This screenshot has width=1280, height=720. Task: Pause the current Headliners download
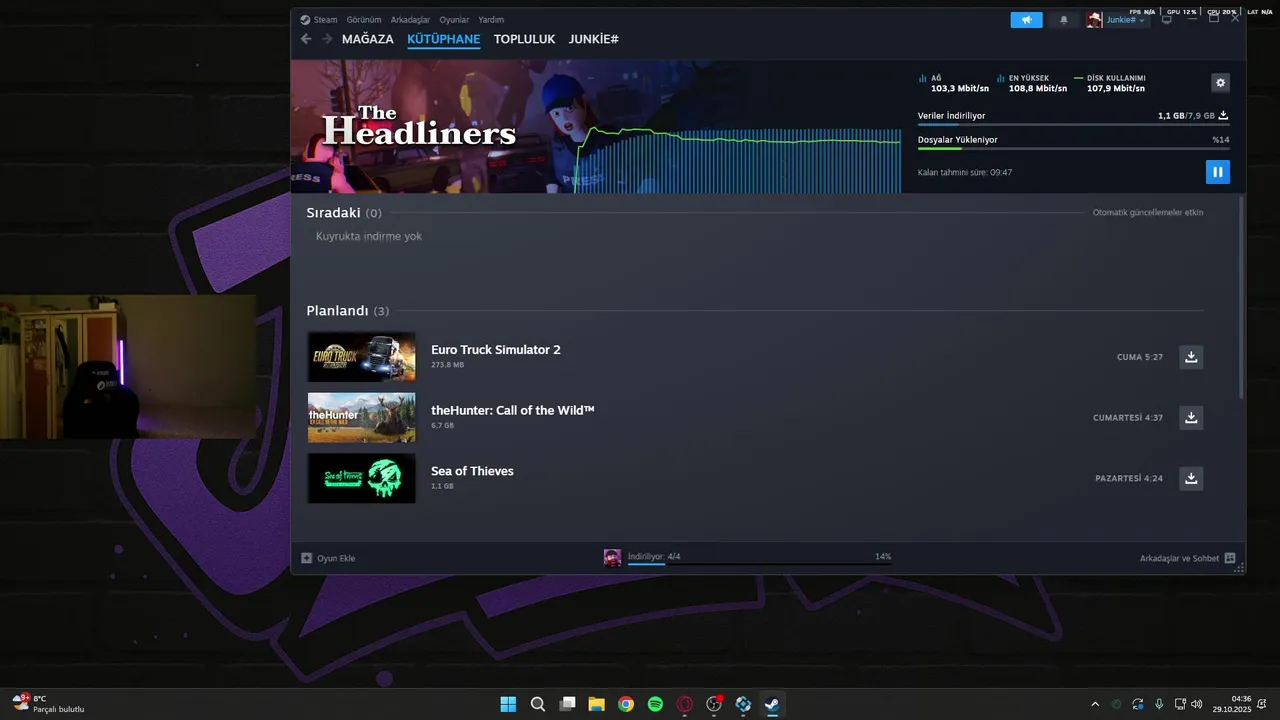(x=1217, y=172)
